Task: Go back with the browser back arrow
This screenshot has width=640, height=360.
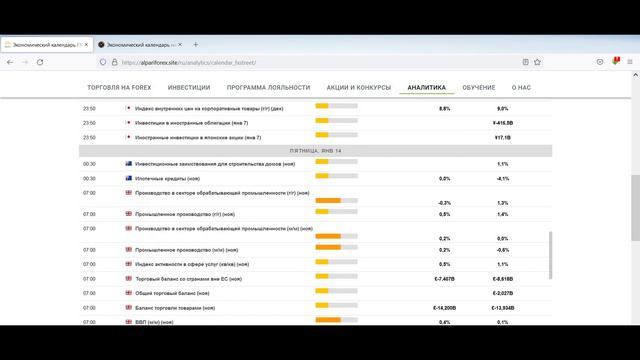Action: (x=10, y=62)
